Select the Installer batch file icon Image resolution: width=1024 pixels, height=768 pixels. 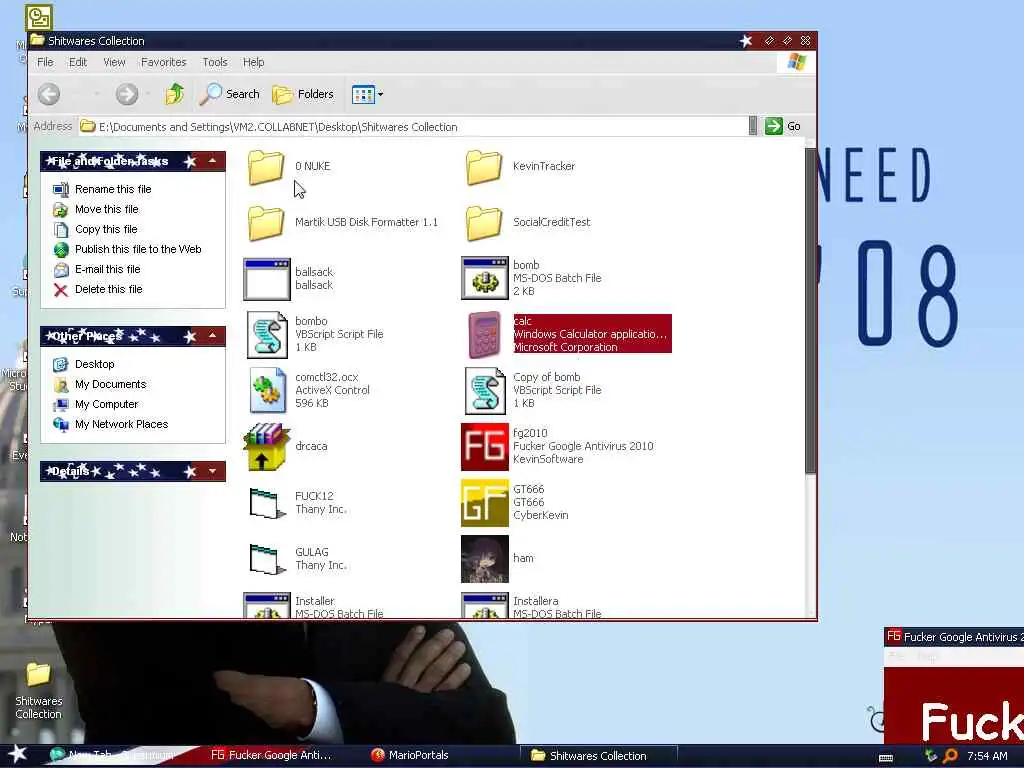pos(266,605)
